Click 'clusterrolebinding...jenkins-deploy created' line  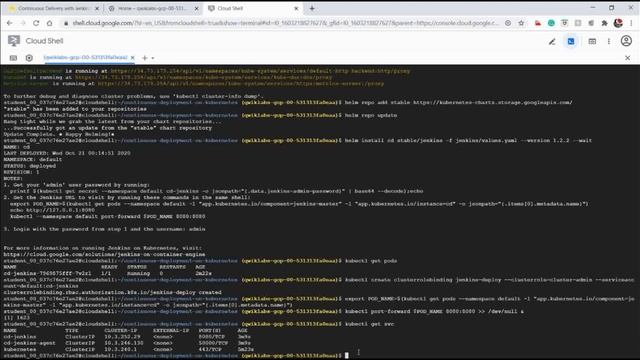coord(113,293)
